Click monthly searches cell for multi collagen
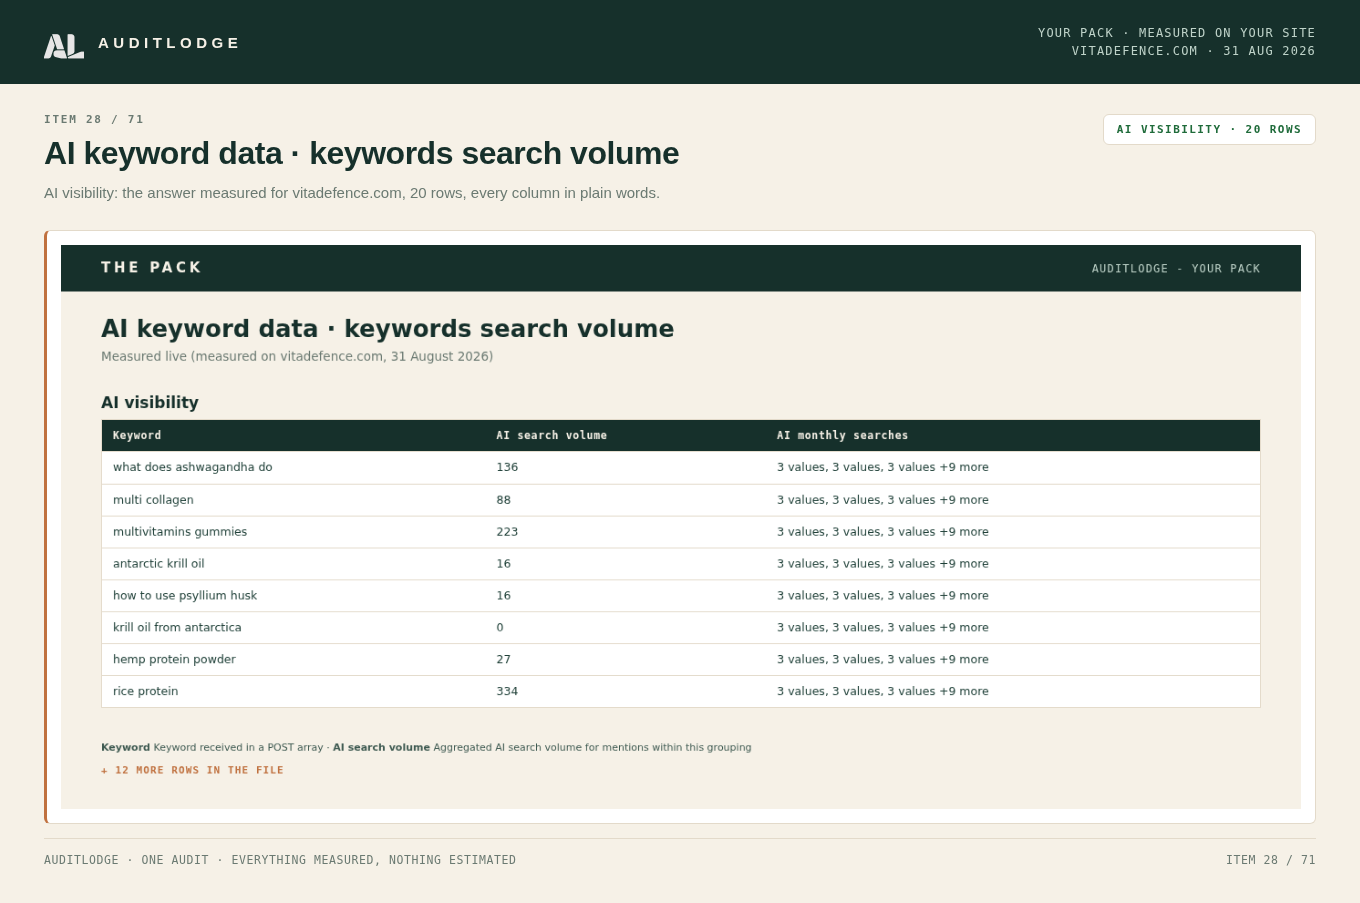This screenshot has height=903, width=1360. pyautogui.click(x=883, y=500)
